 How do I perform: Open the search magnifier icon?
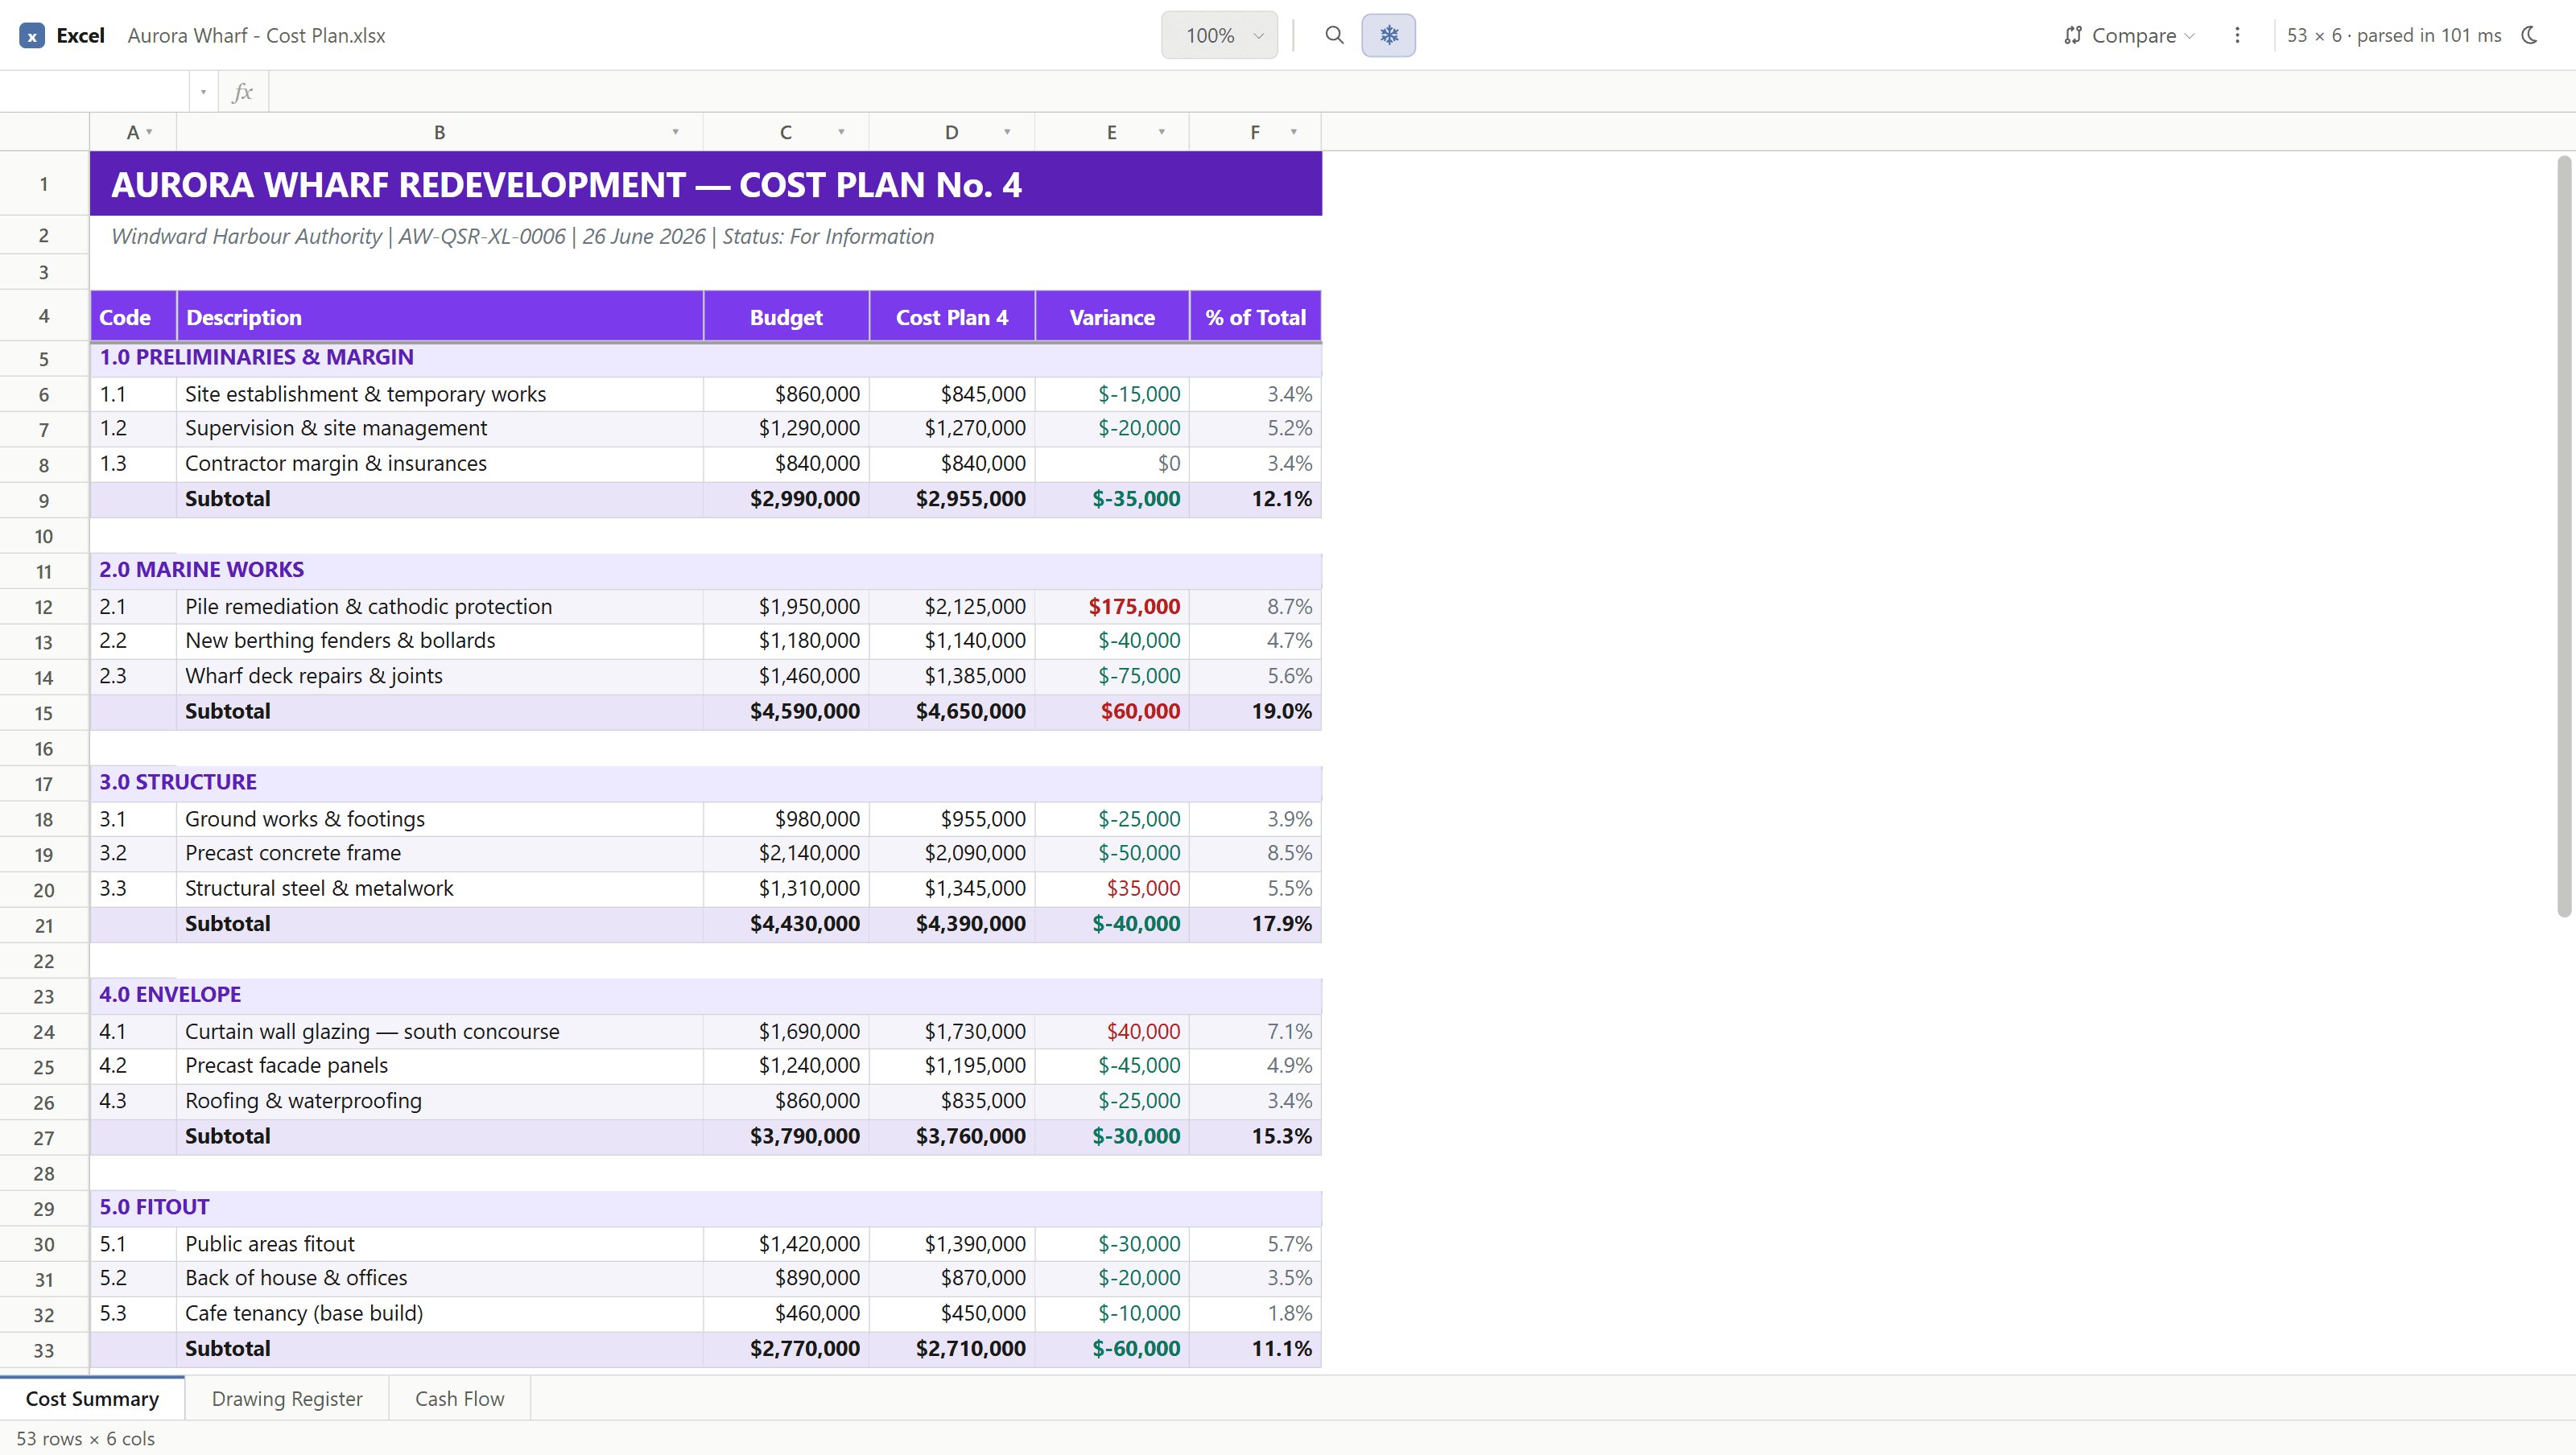(x=1334, y=35)
